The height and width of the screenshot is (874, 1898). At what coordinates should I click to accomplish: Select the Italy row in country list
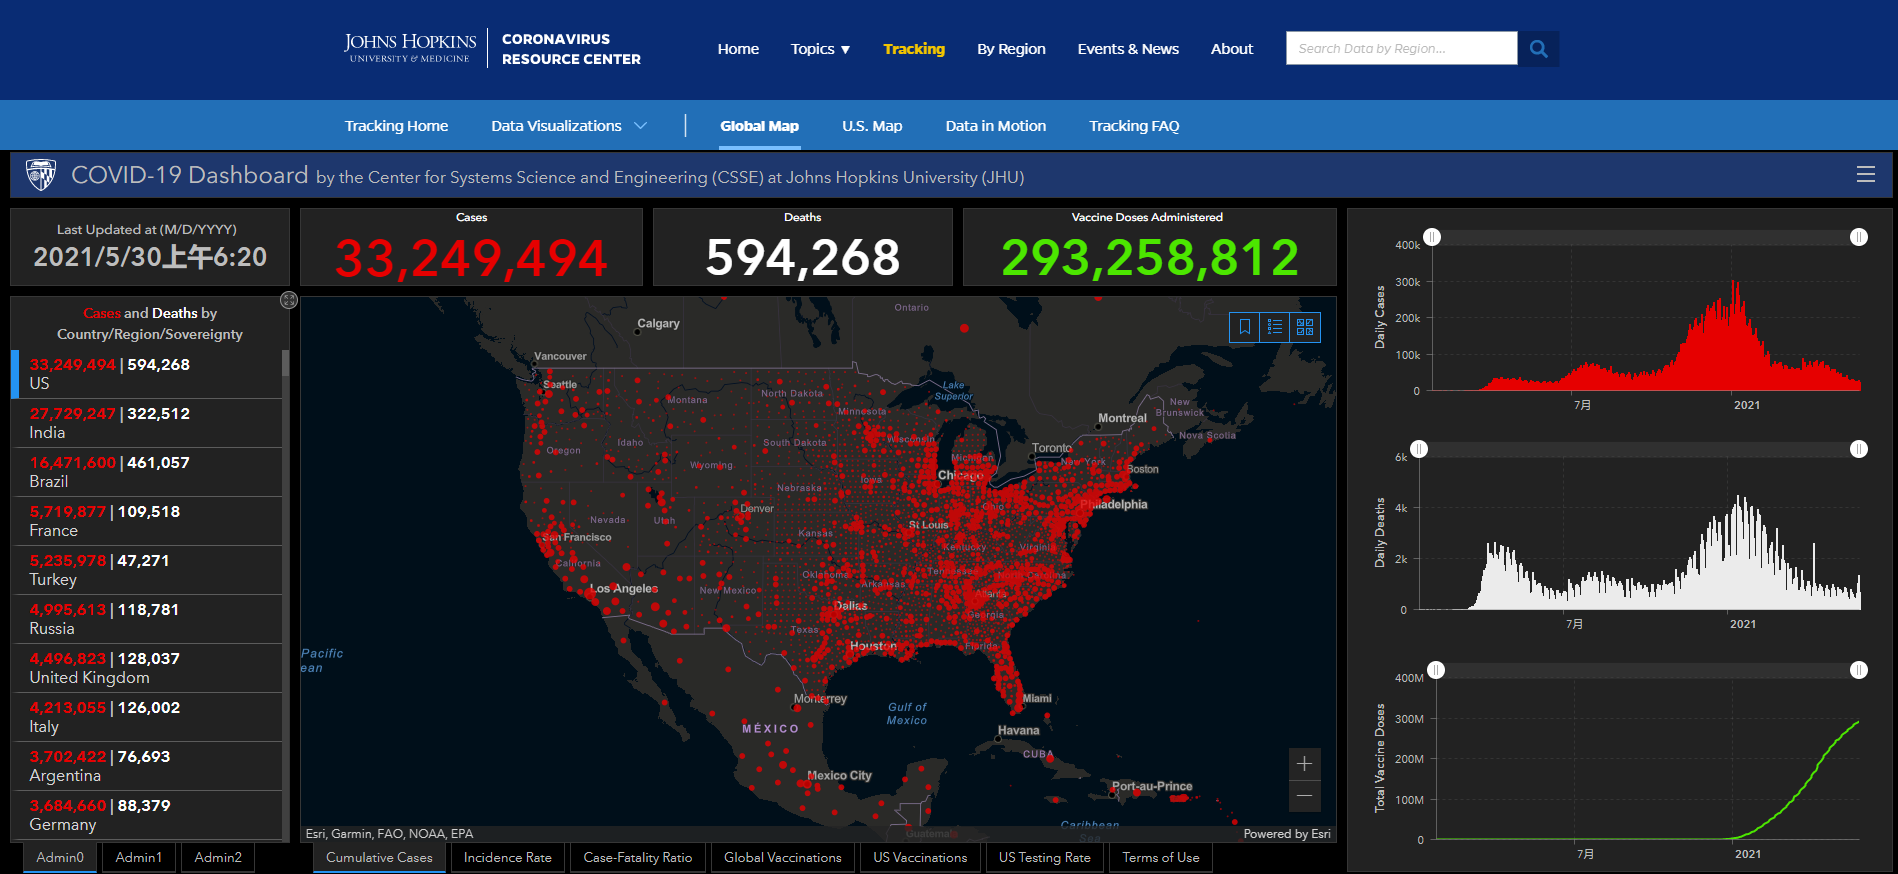[147, 717]
